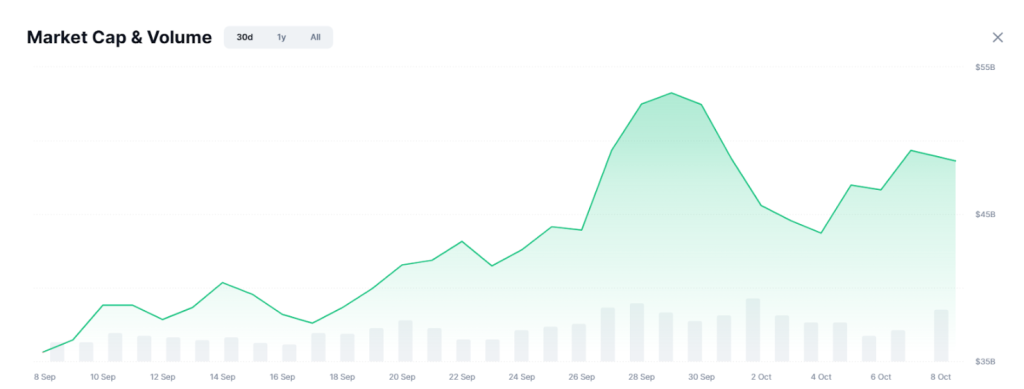Click the $35B axis label
The height and width of the screenshot is (389, 1024).
tap(985, 362)
